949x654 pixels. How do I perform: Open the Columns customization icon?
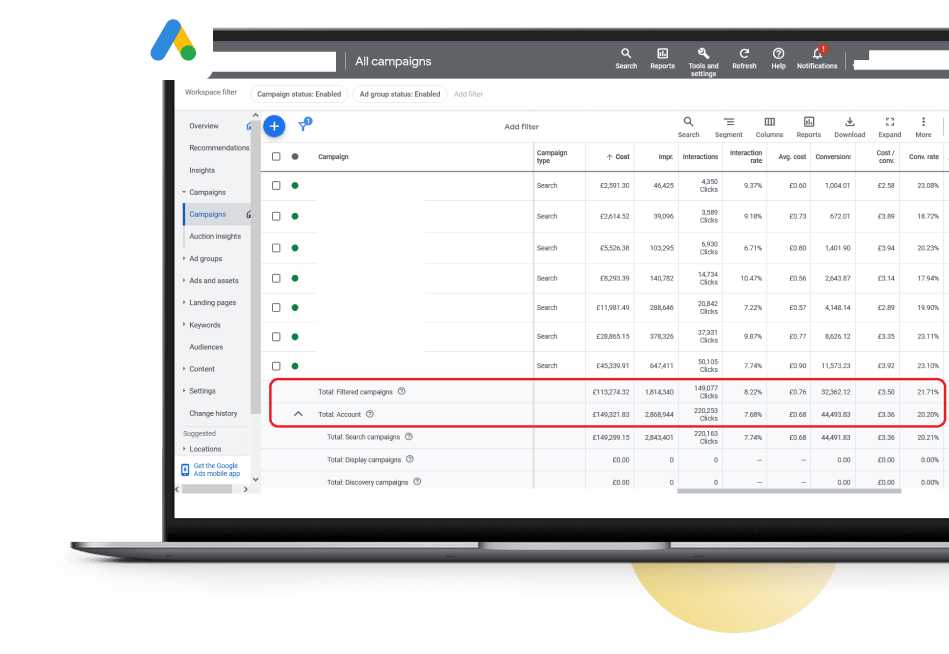coord(768,124)
